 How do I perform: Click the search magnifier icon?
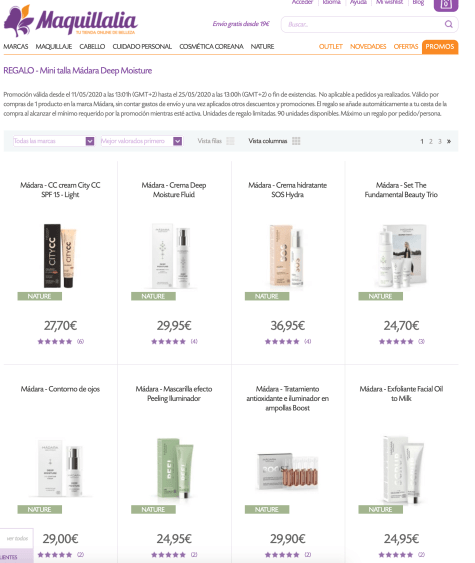click(448, 24)
